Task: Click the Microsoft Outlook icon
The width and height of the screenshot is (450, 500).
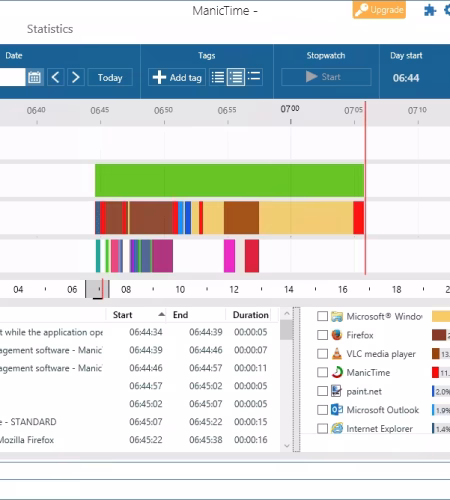Action: tap(337, 410)
